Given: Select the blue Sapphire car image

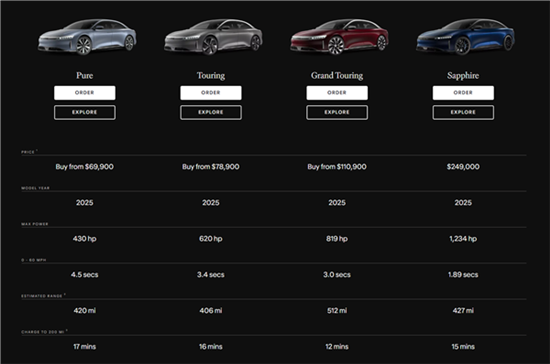Looking at the screenshot, I should point(465,37).
